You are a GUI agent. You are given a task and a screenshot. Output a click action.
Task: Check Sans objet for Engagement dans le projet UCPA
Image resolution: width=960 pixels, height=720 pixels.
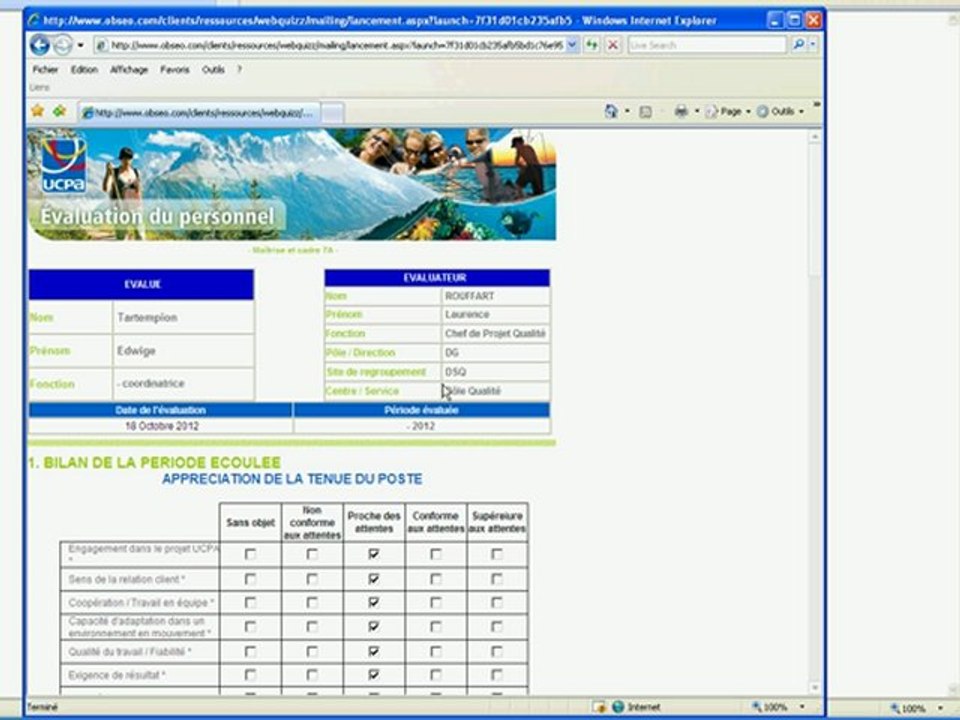pos(250,554)
